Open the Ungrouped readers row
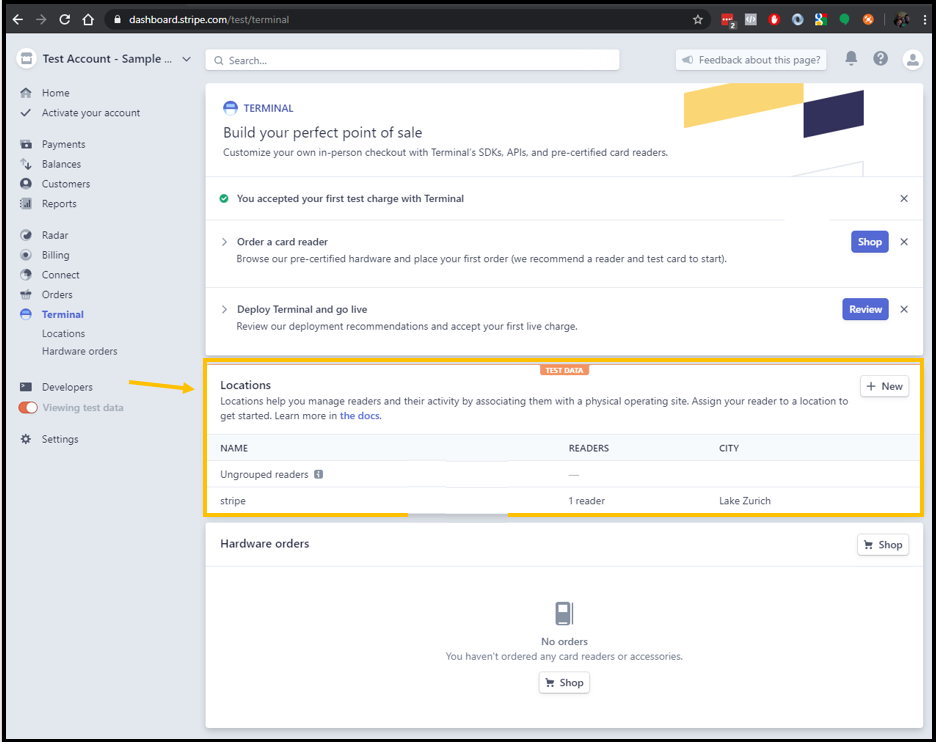 tap(564, 475)
